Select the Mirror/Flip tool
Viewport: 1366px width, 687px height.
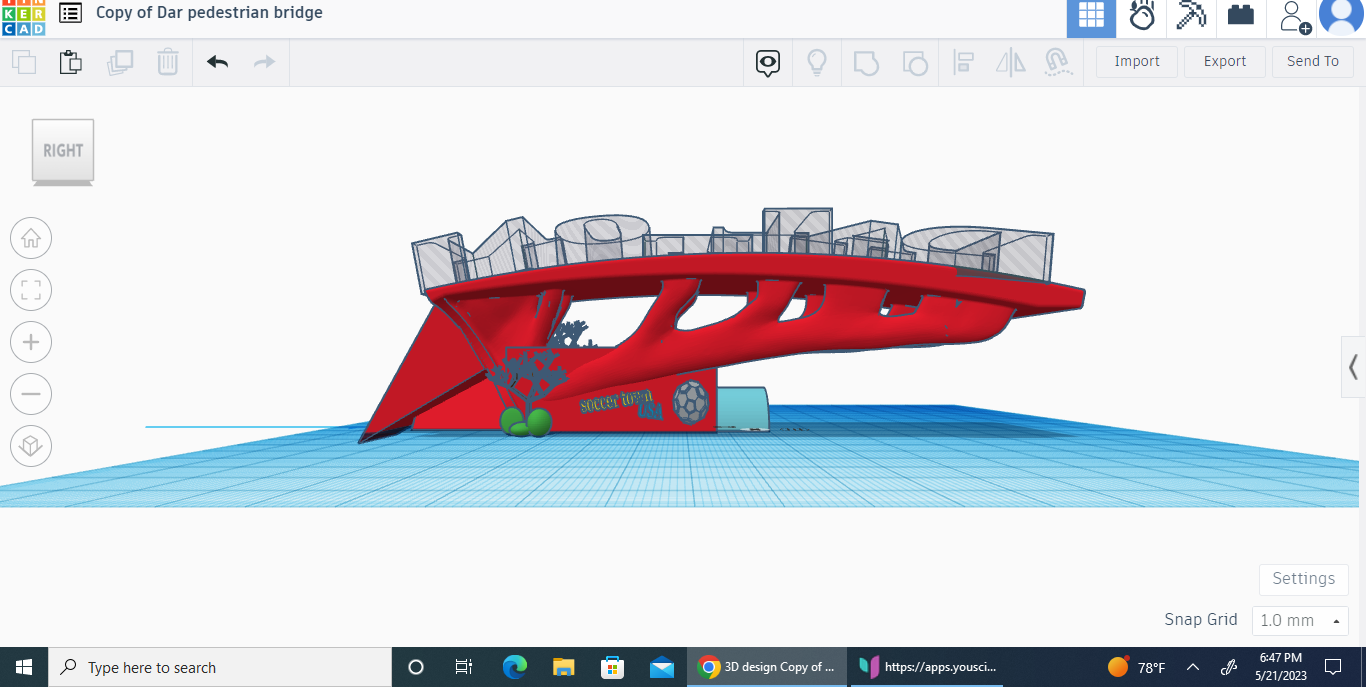1010,62
